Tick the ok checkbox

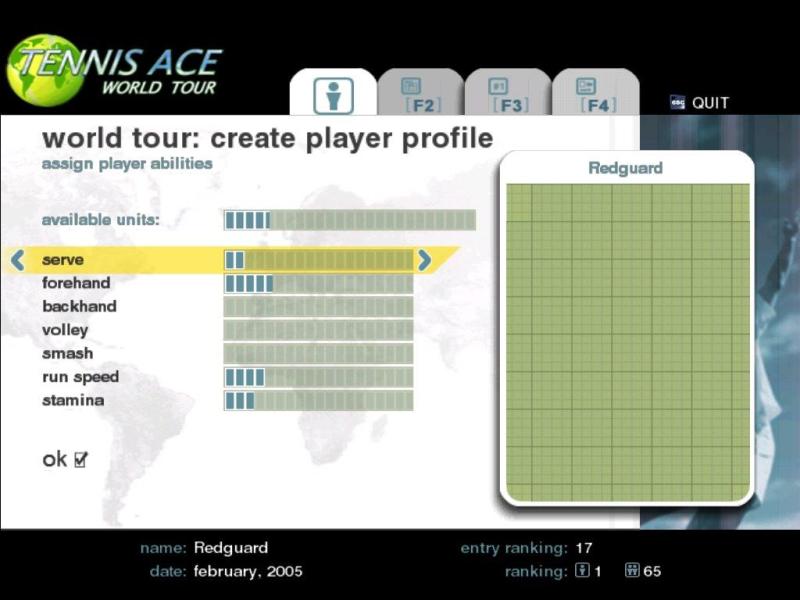coord(81,460)
